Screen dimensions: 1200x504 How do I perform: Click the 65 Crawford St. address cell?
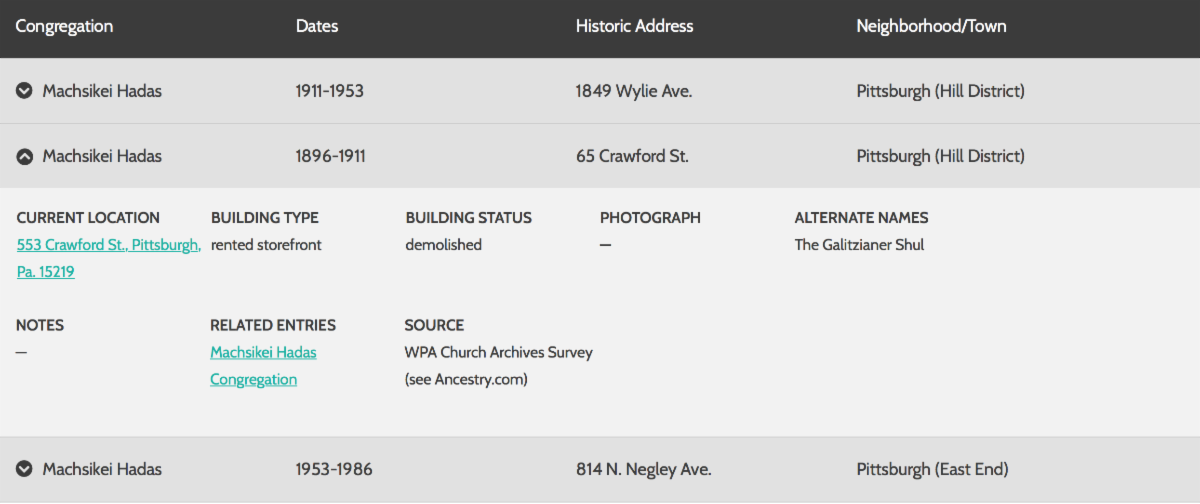click(632, 156)
